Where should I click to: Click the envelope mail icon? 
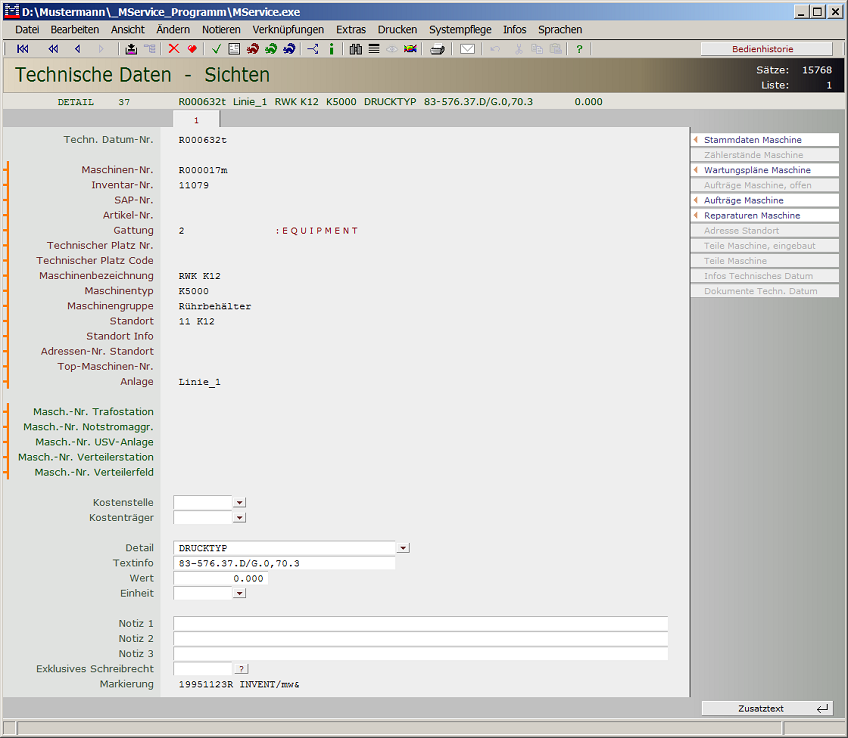pos(467,49)
